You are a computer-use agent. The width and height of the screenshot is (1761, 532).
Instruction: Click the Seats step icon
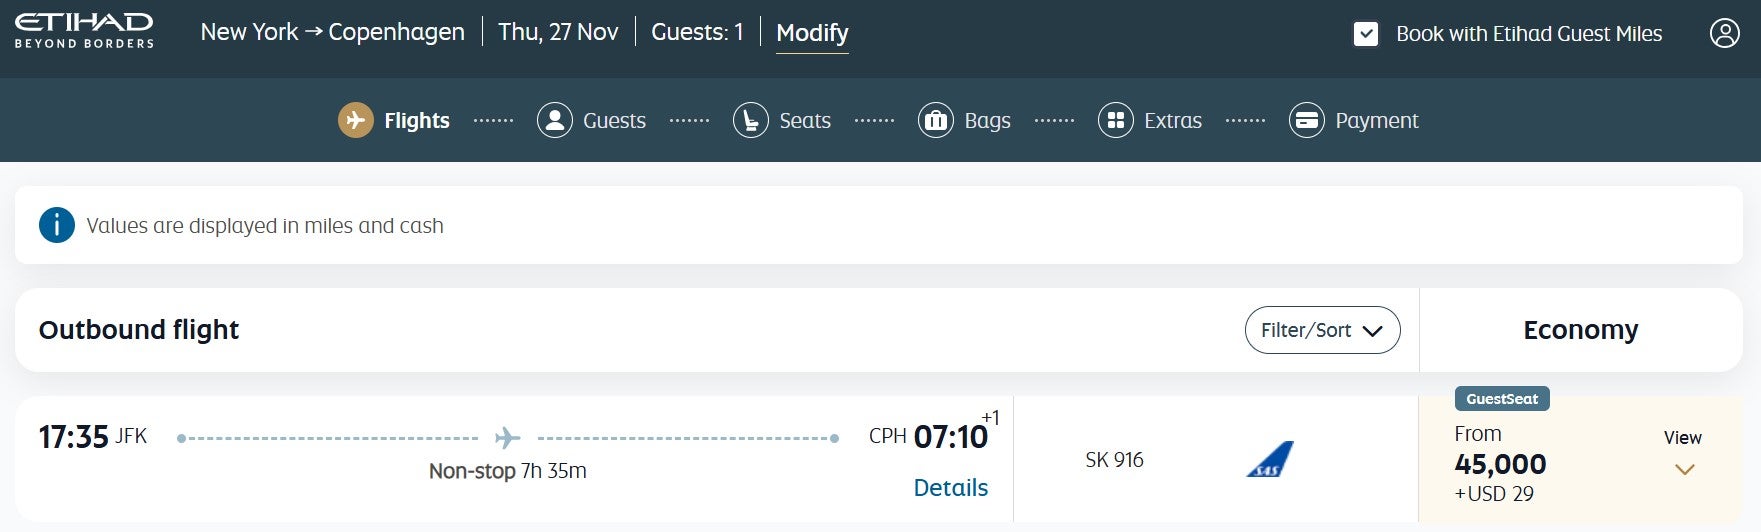click(x=750, y=120)
